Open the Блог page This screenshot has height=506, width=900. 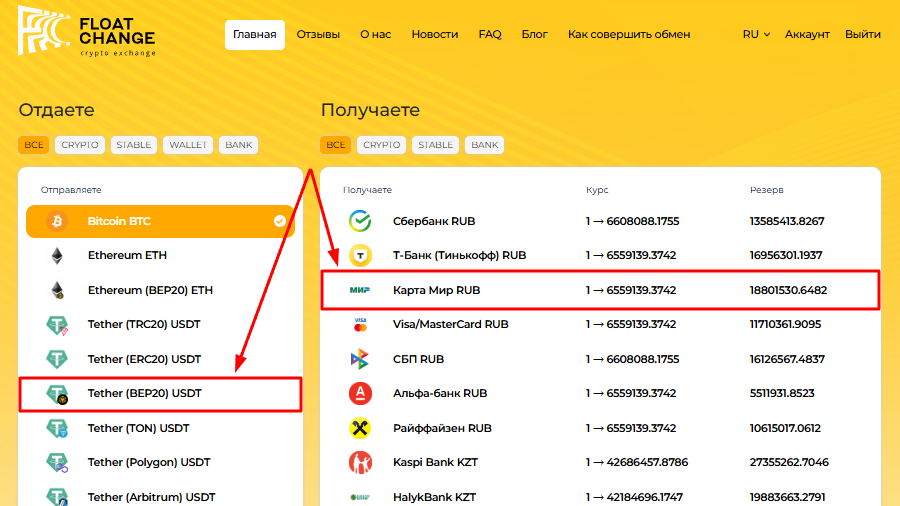point(534,34)
